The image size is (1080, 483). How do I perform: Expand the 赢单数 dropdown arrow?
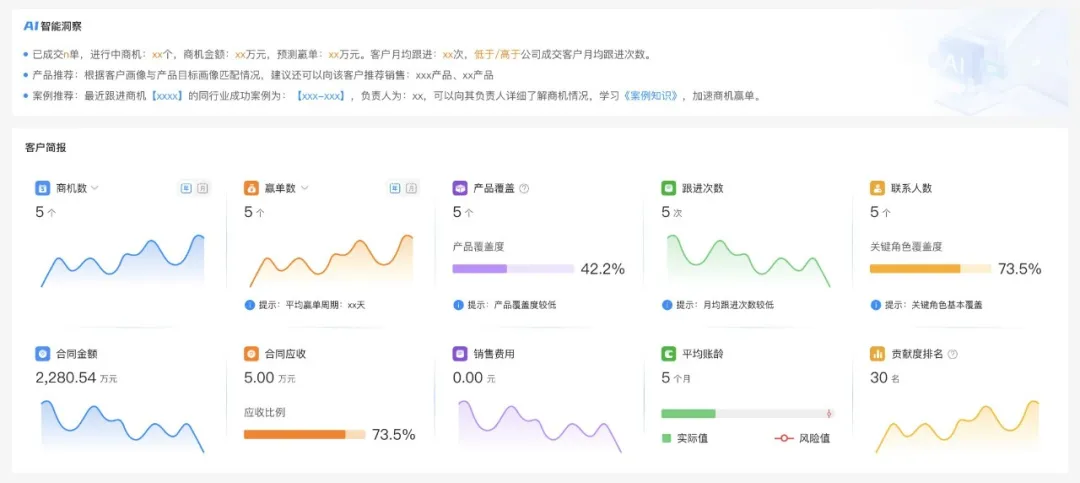(304, 188)
